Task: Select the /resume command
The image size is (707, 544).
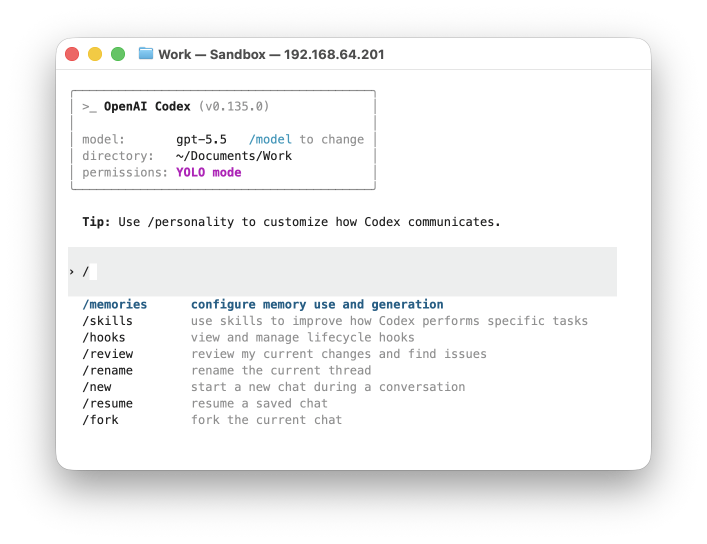Action: click(x=107, y=403)
